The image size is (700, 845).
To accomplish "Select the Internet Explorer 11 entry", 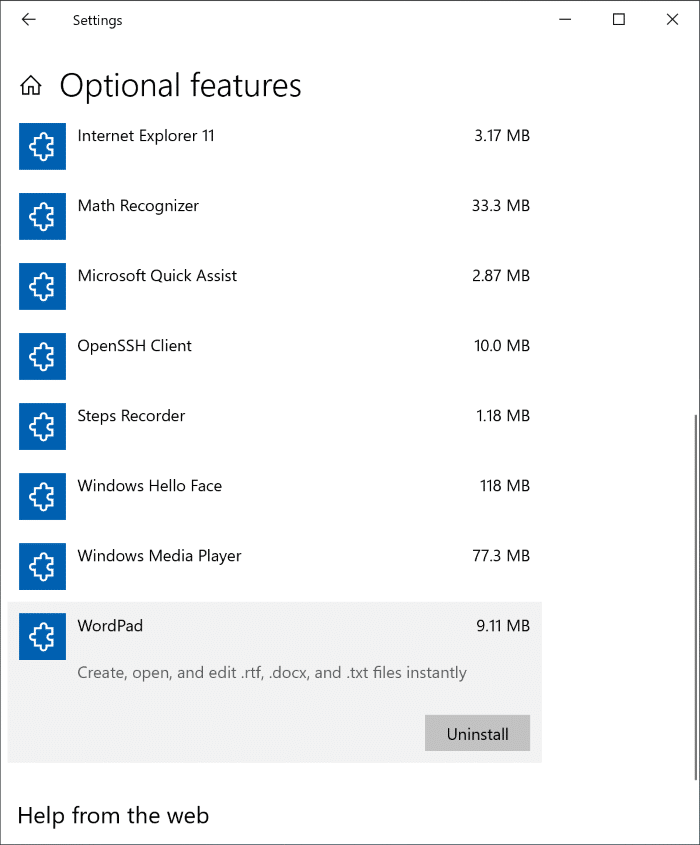I will 275,146.
